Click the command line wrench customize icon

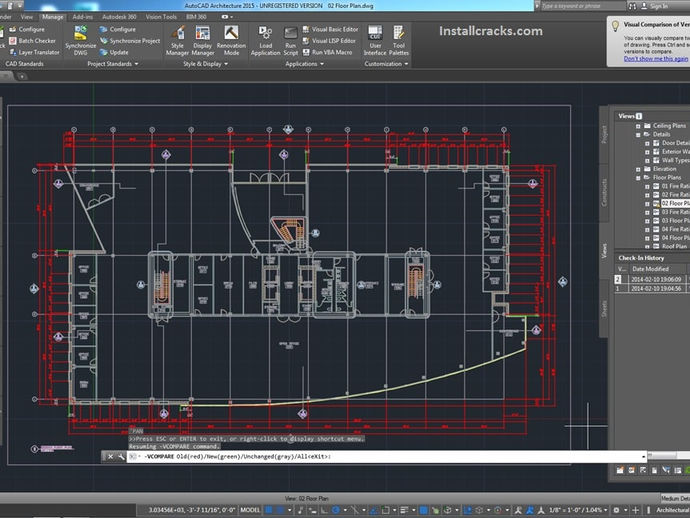coord(121,457)
